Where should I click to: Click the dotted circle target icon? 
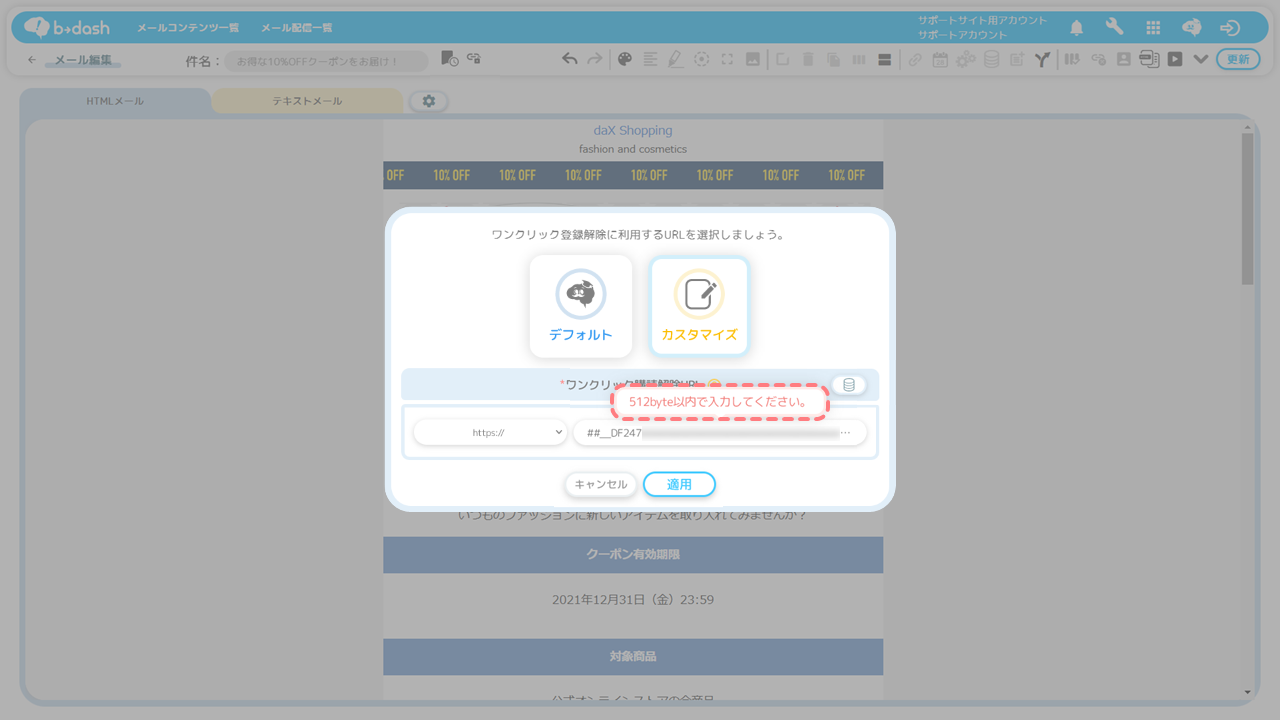point(702,60)
